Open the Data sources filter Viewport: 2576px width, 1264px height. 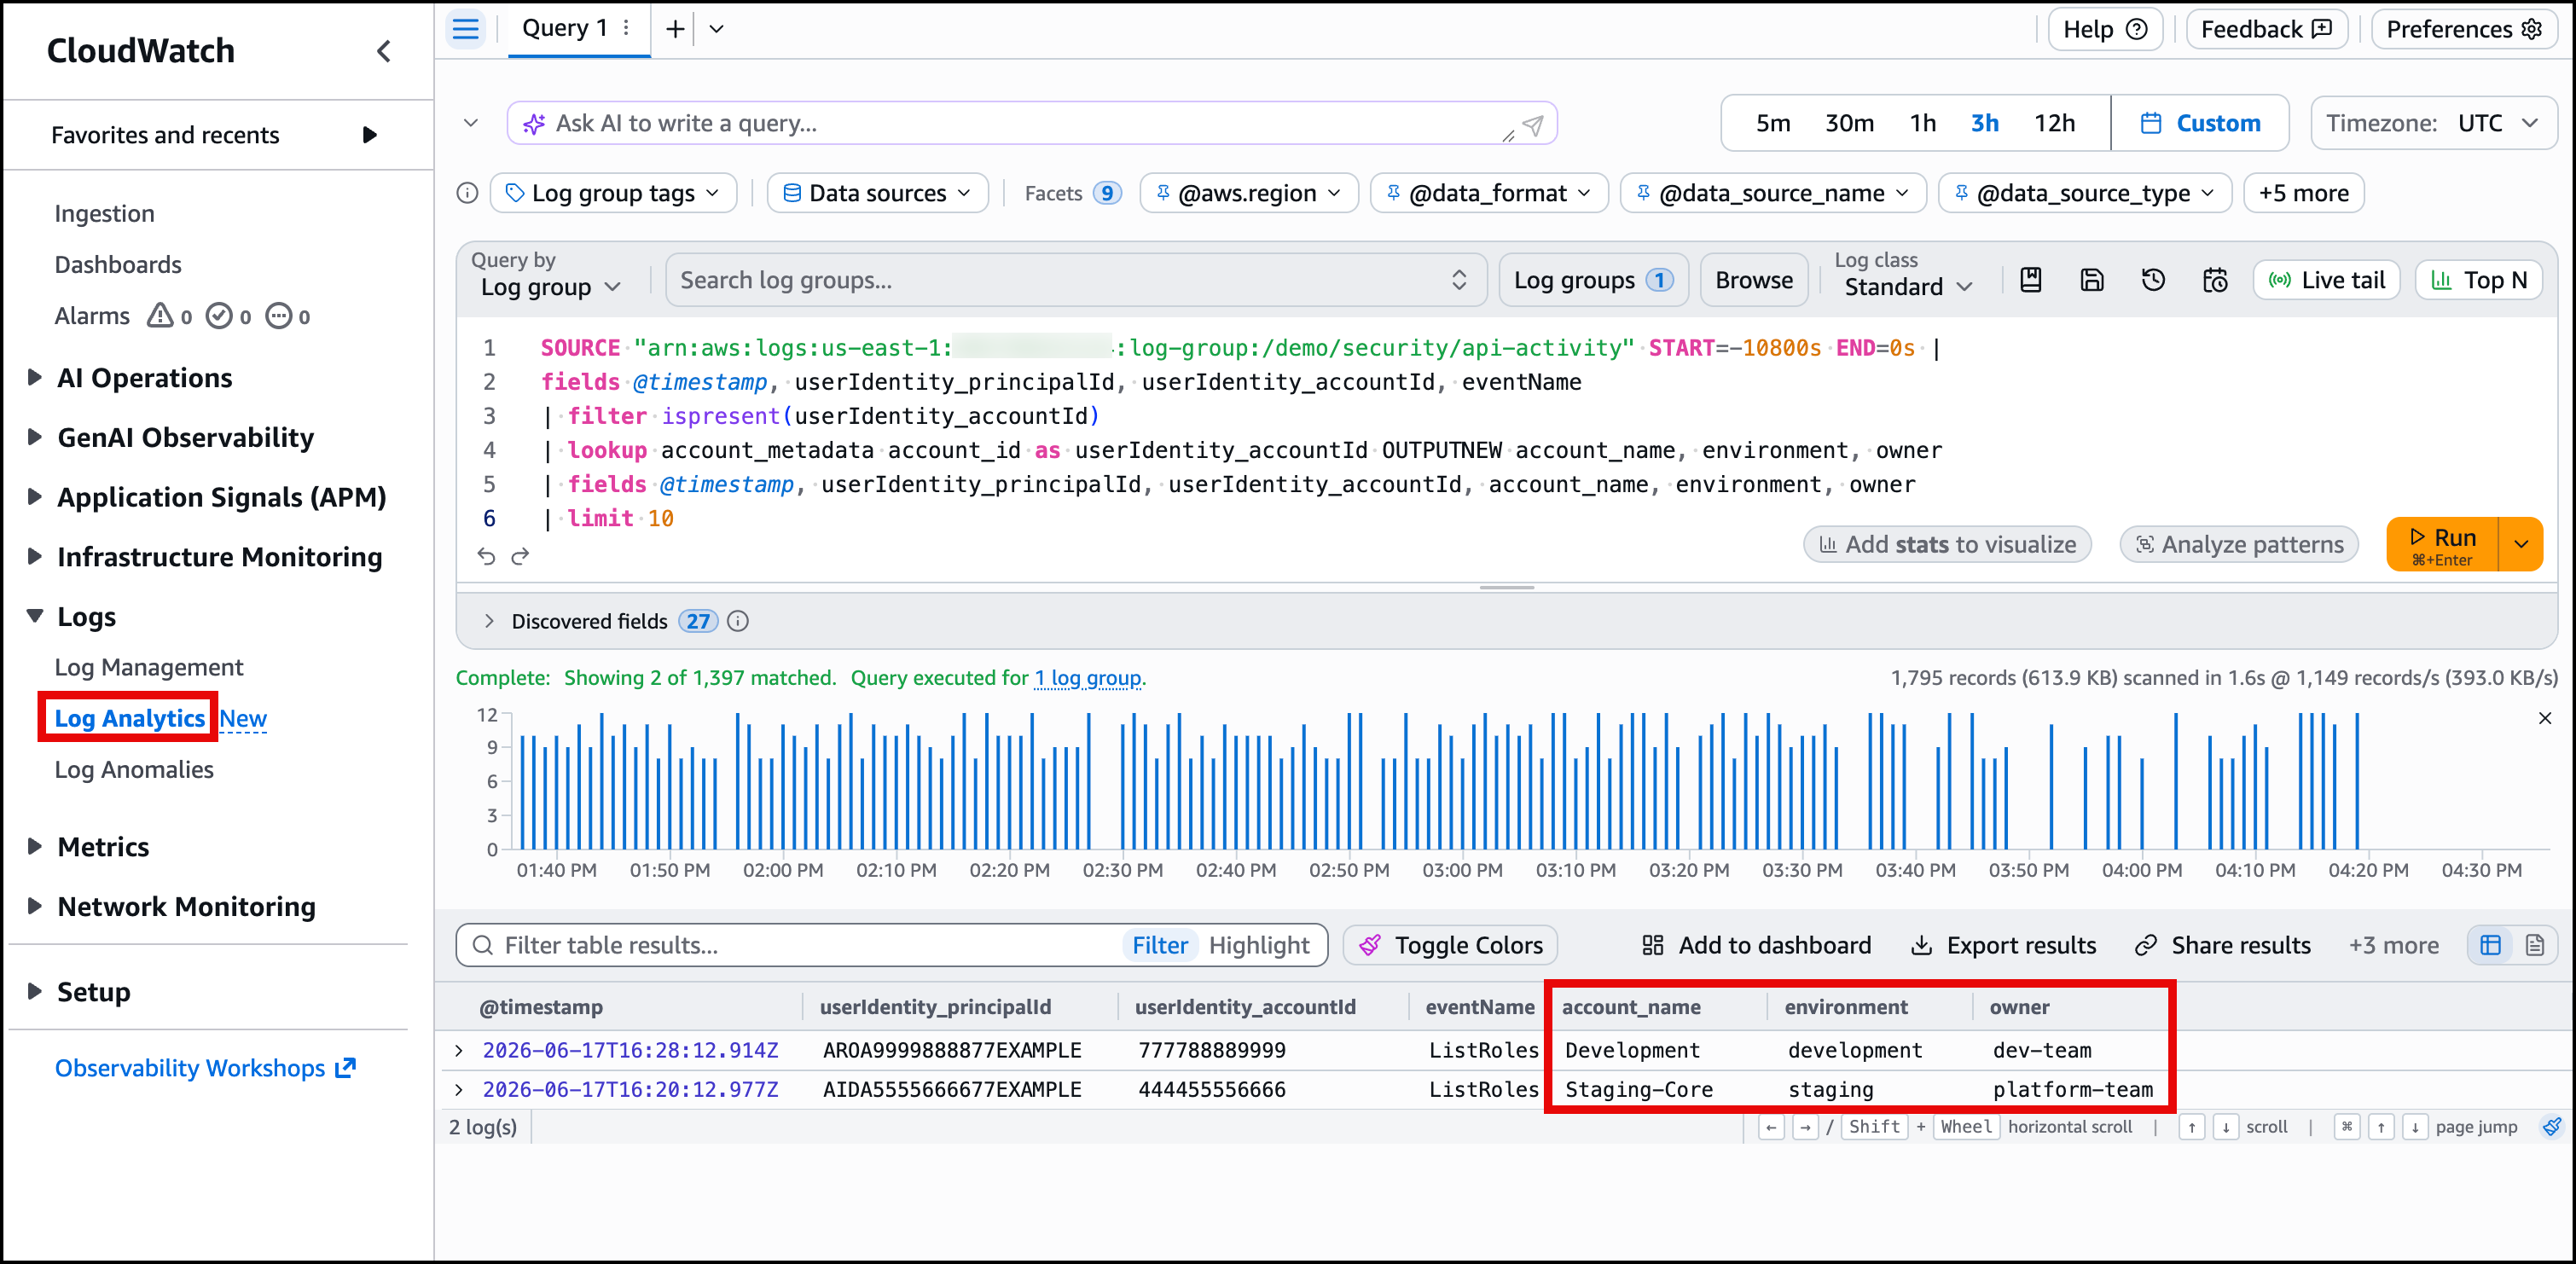[x=878, y=193]
